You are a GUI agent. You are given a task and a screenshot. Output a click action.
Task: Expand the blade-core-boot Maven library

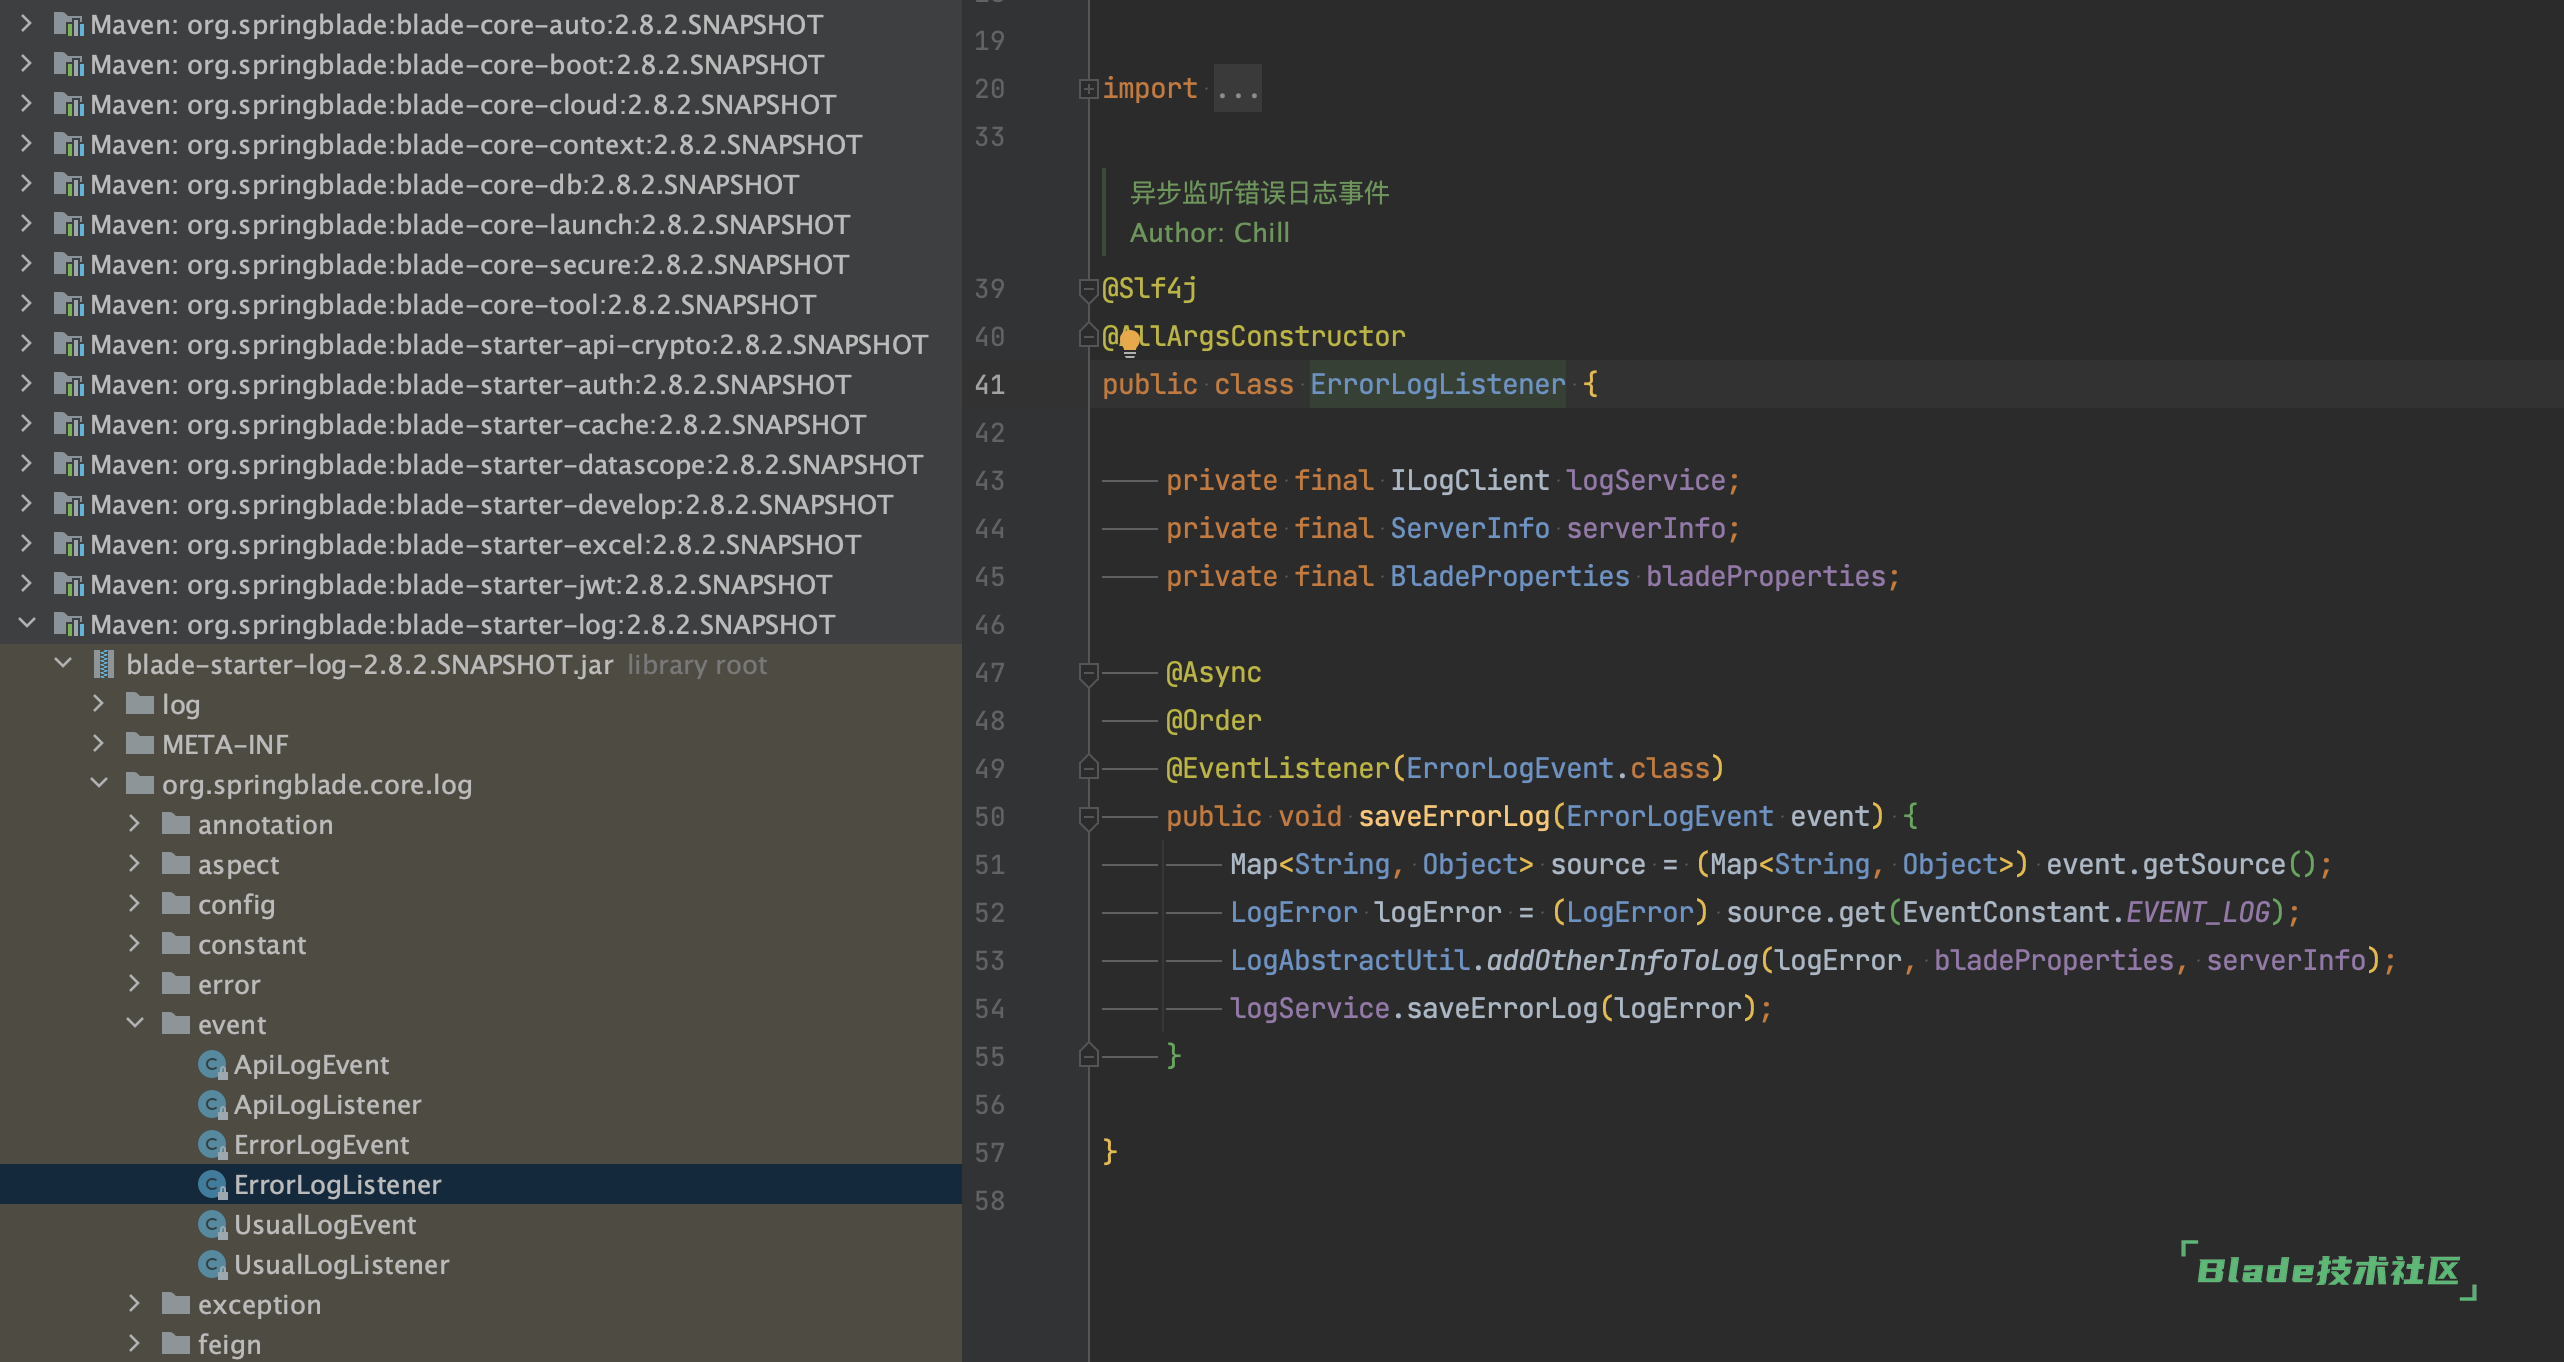27,63
